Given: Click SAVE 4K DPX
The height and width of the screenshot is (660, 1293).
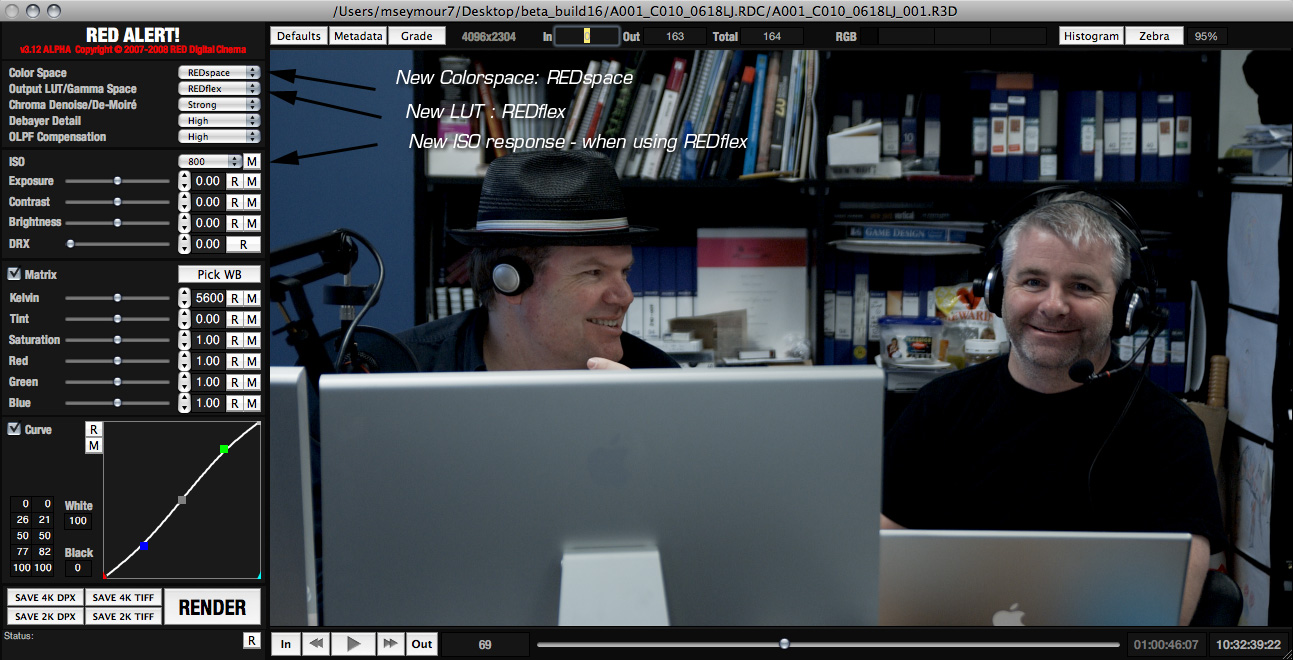Looking at the screenshot, I should [45, 598].
